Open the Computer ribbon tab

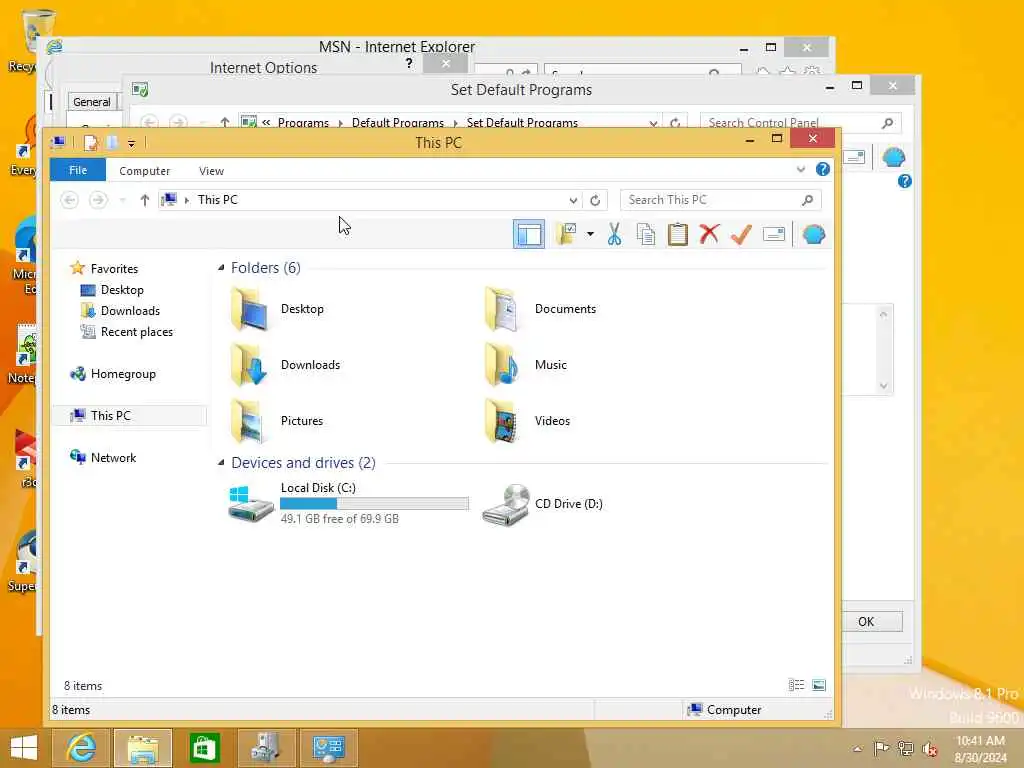(x=144, y=170)
